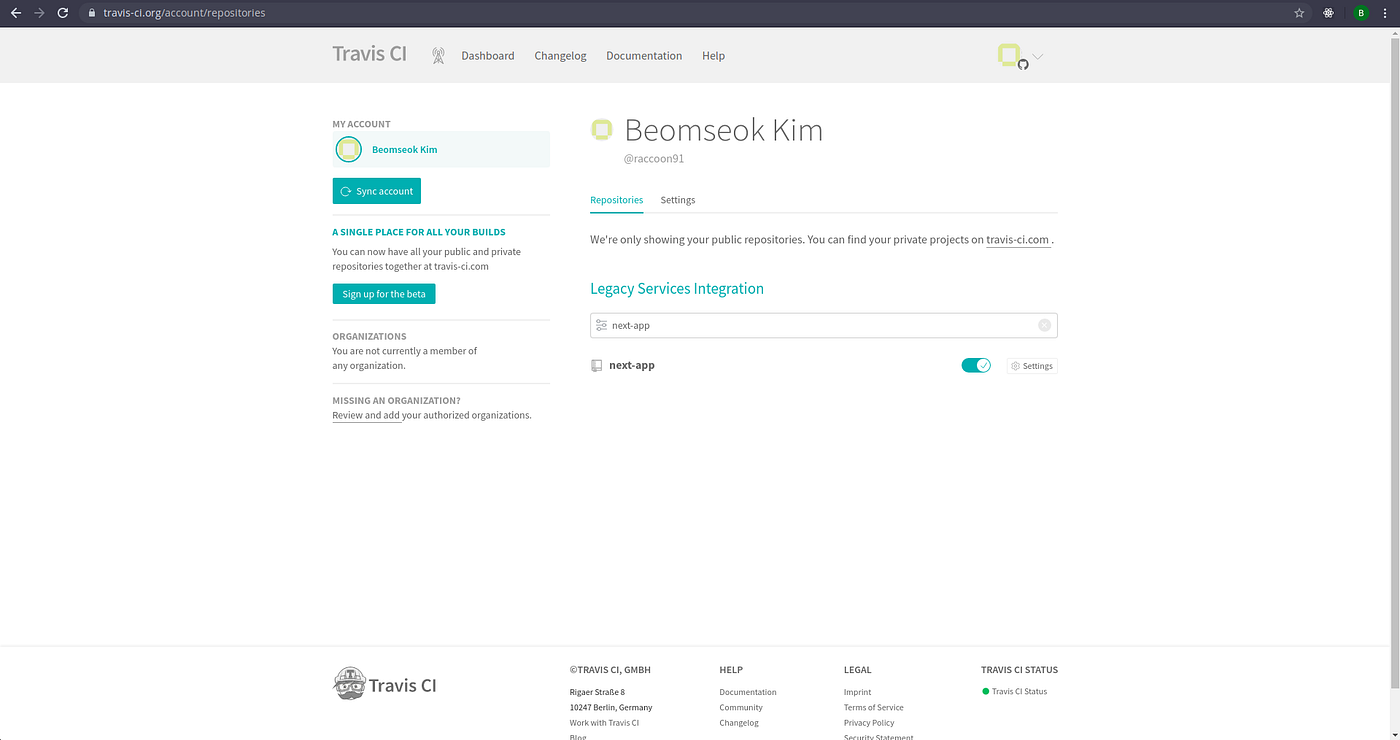Click the Travis CI logo in the header
1400x740 pixels.
369,54
